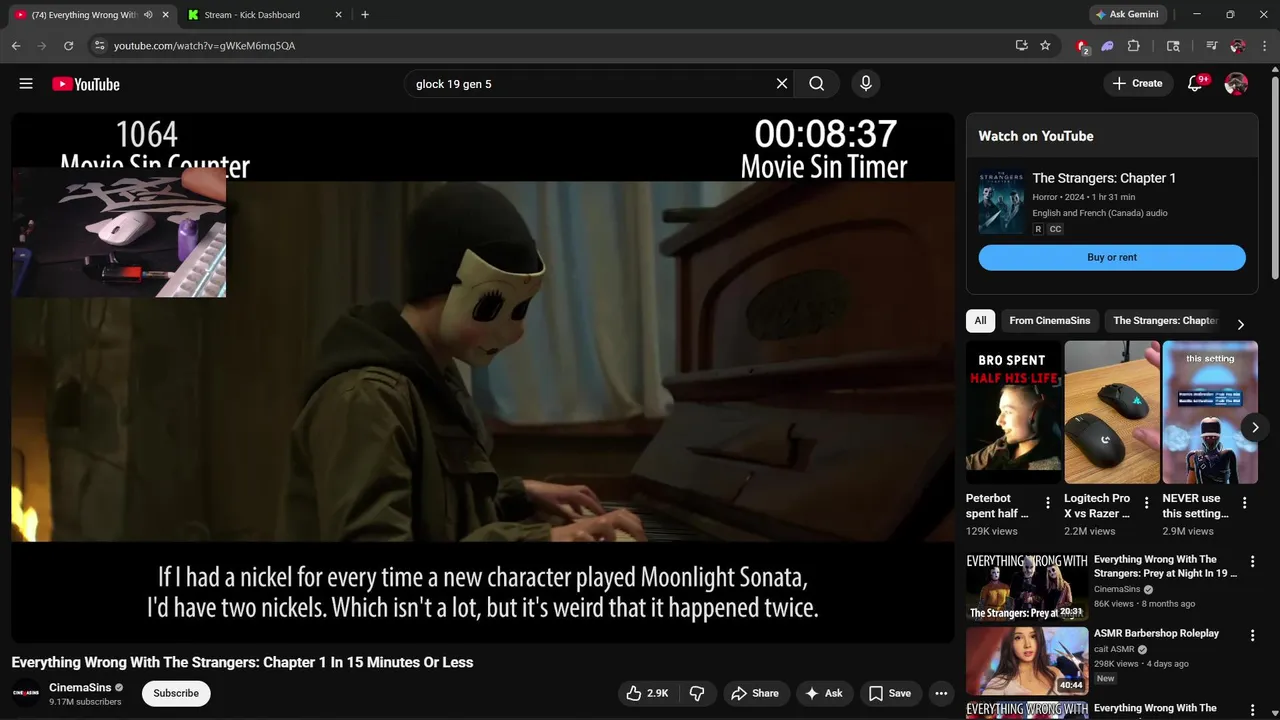Open CinemaSins channel avatar
The image size is (1280, 720).
[x=26, y=693]
